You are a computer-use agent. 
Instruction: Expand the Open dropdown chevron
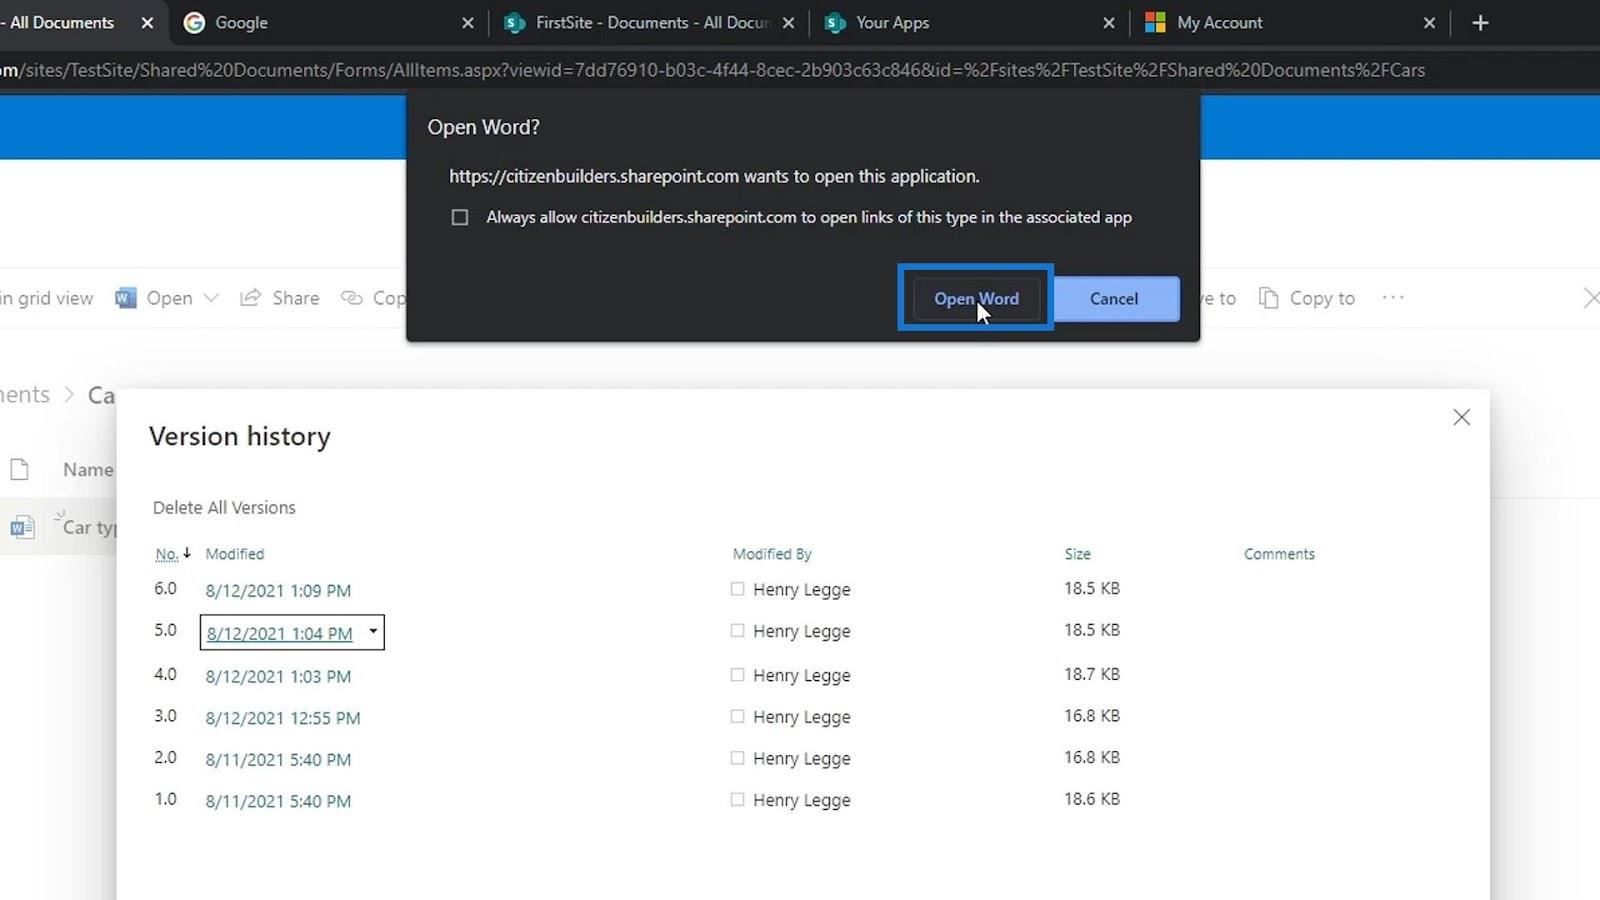211,298
